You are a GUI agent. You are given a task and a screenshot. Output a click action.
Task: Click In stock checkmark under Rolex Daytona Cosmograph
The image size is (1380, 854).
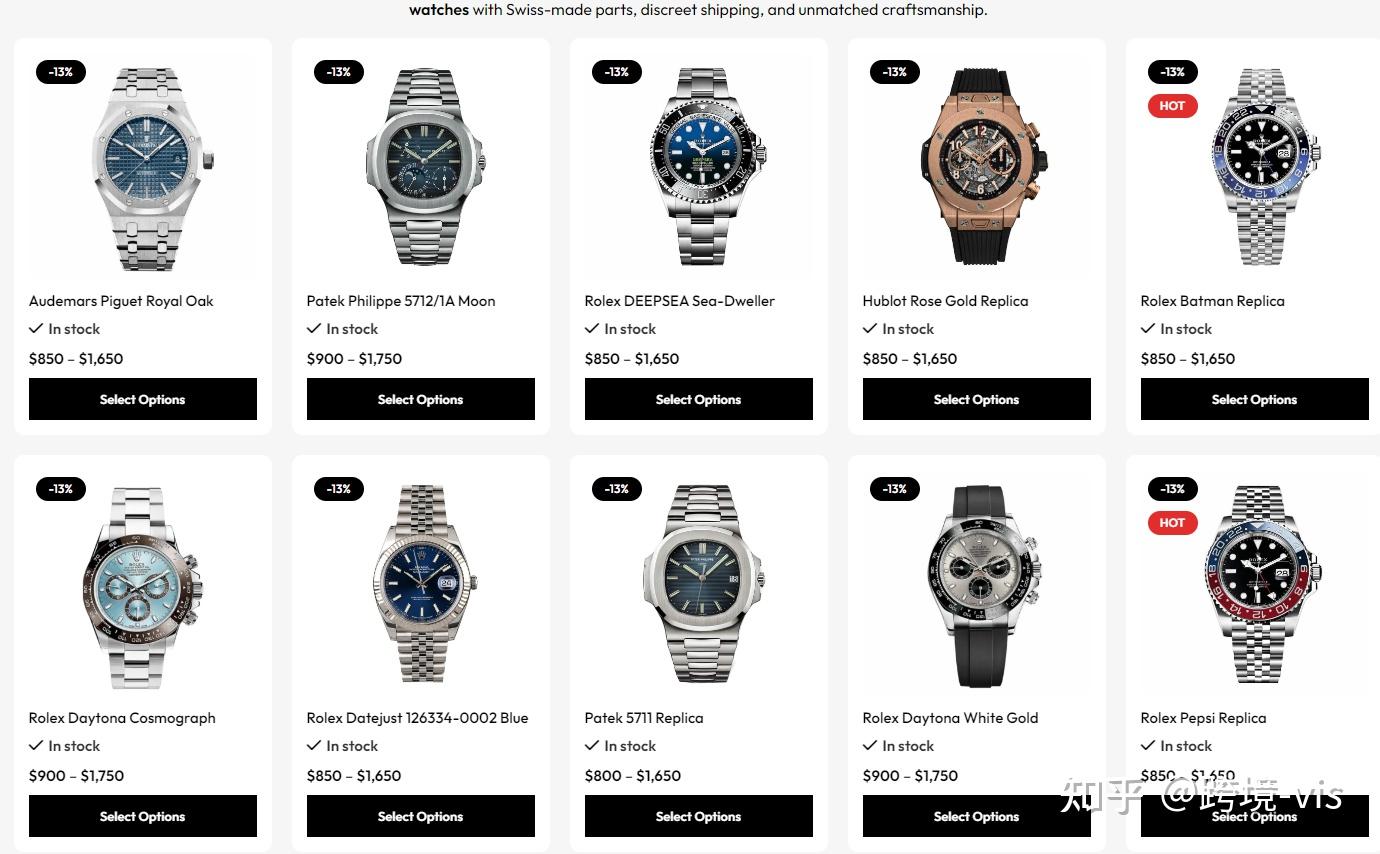point(36,745)
